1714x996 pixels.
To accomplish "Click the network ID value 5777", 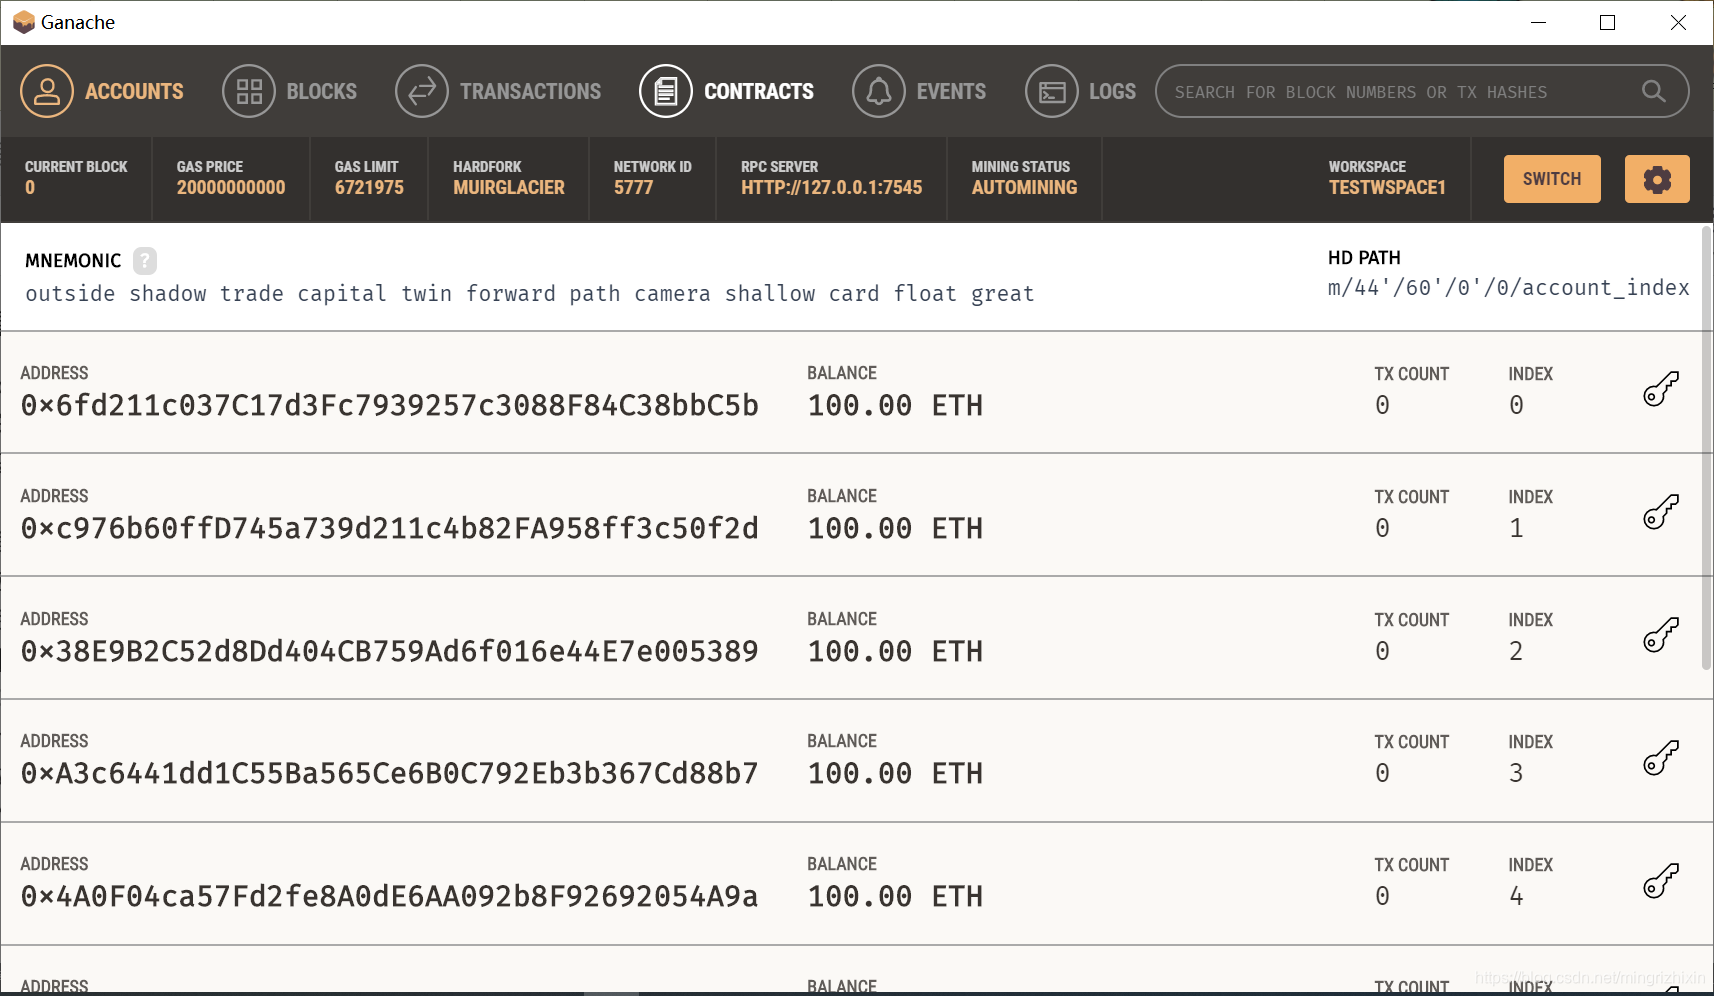I will point(633,188).
